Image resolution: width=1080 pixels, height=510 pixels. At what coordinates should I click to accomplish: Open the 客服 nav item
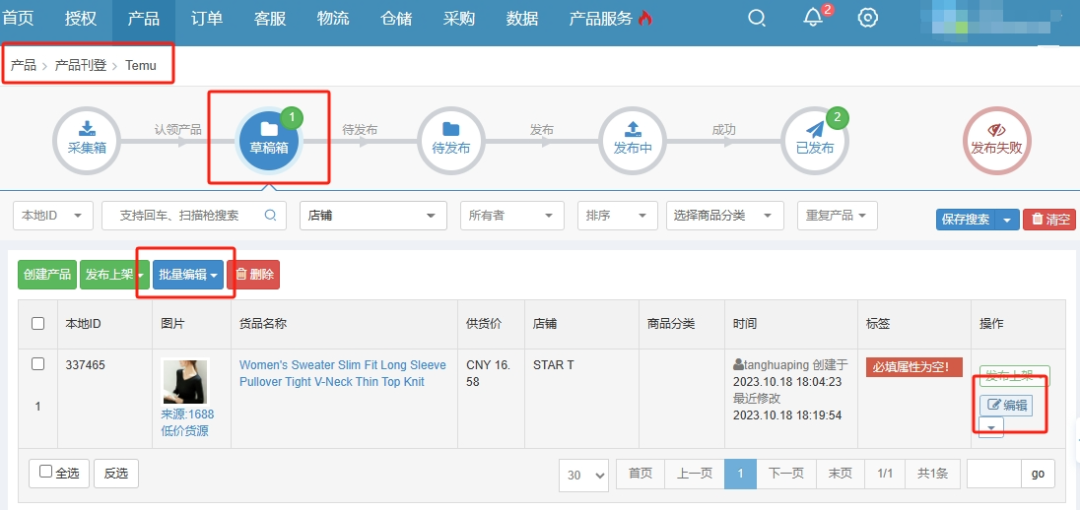coord(270,19)
